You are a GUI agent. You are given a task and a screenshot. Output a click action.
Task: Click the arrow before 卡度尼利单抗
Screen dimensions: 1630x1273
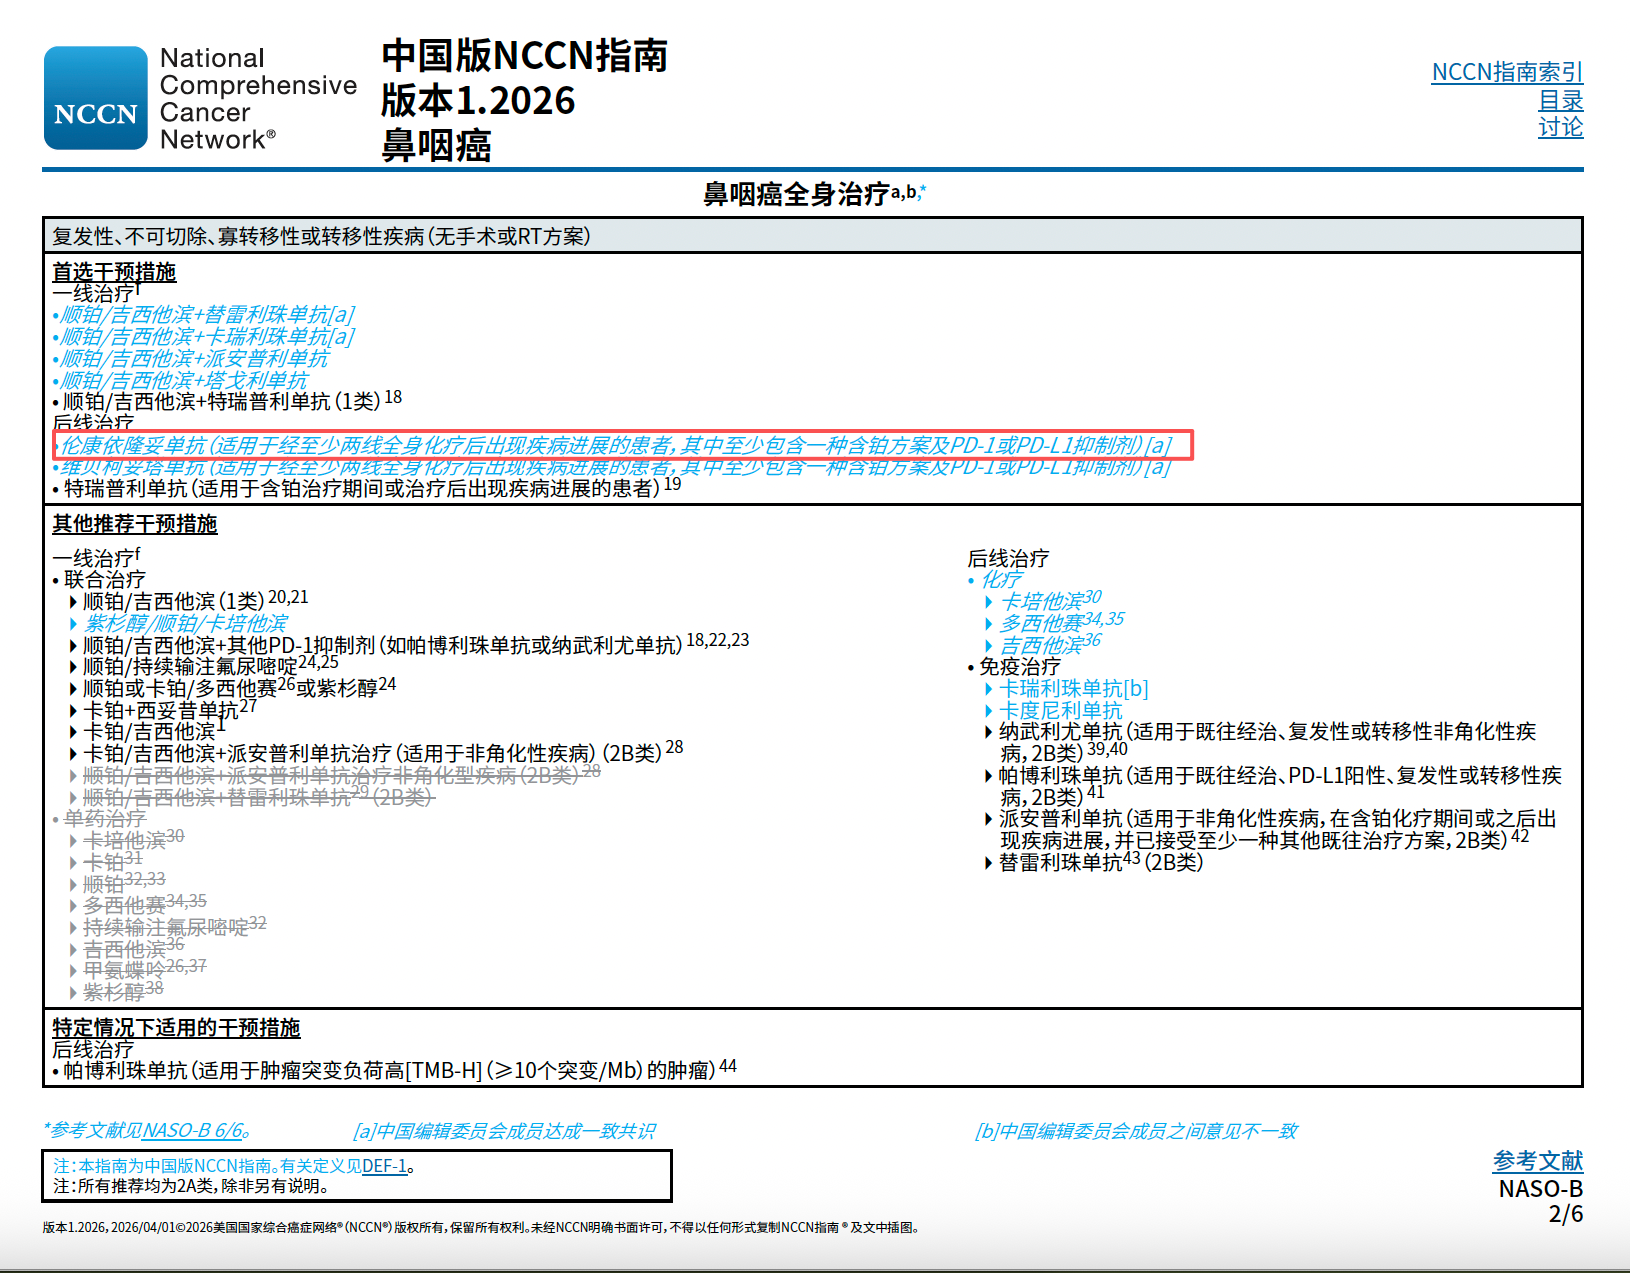coord(988,711)
